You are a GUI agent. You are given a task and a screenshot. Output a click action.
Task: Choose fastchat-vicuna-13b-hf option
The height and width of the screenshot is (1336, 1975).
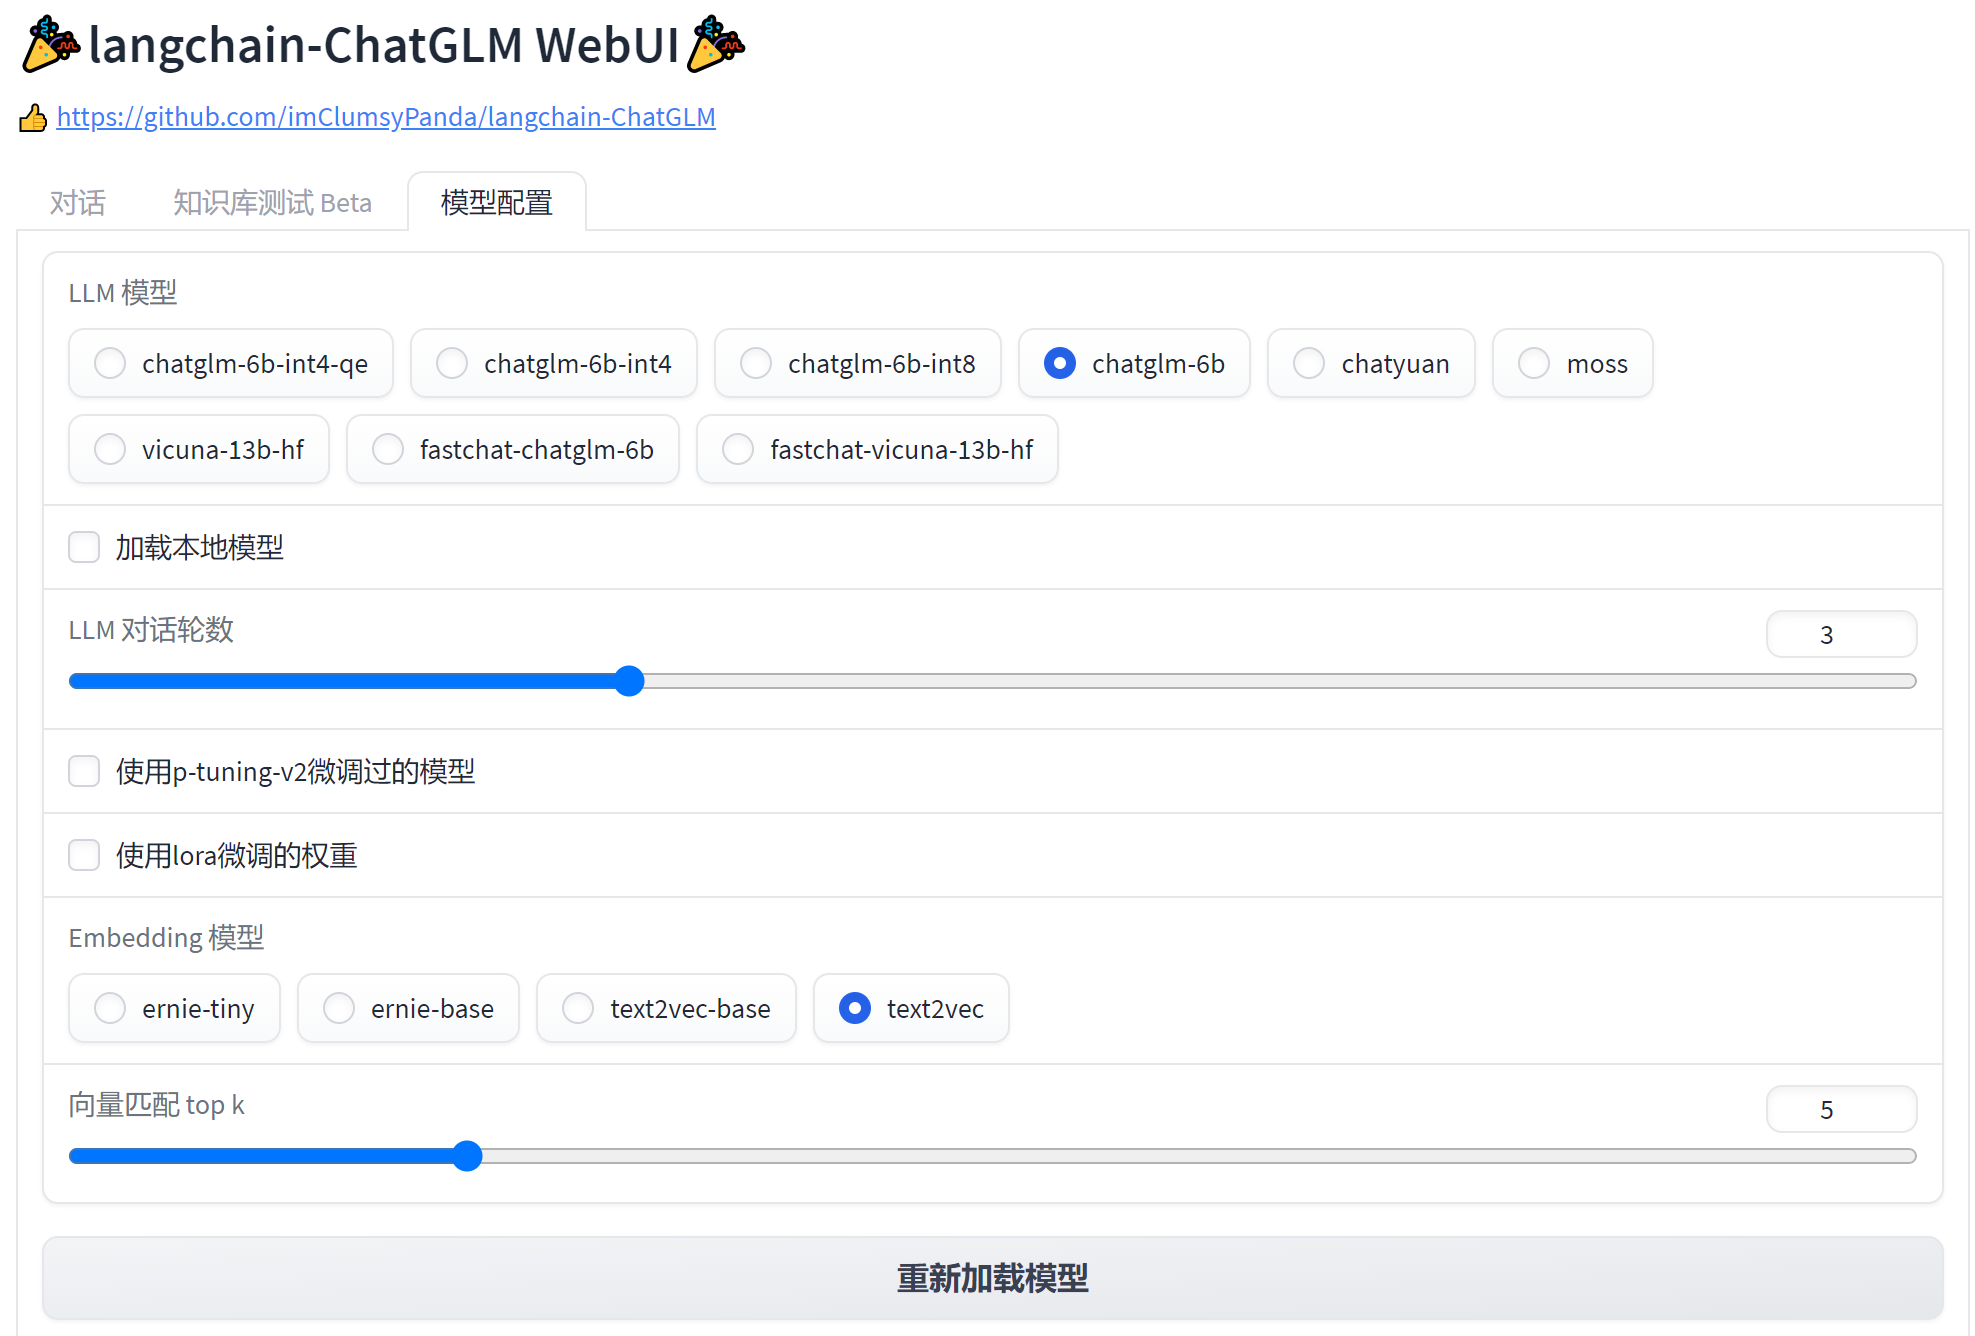coord(738,449)
